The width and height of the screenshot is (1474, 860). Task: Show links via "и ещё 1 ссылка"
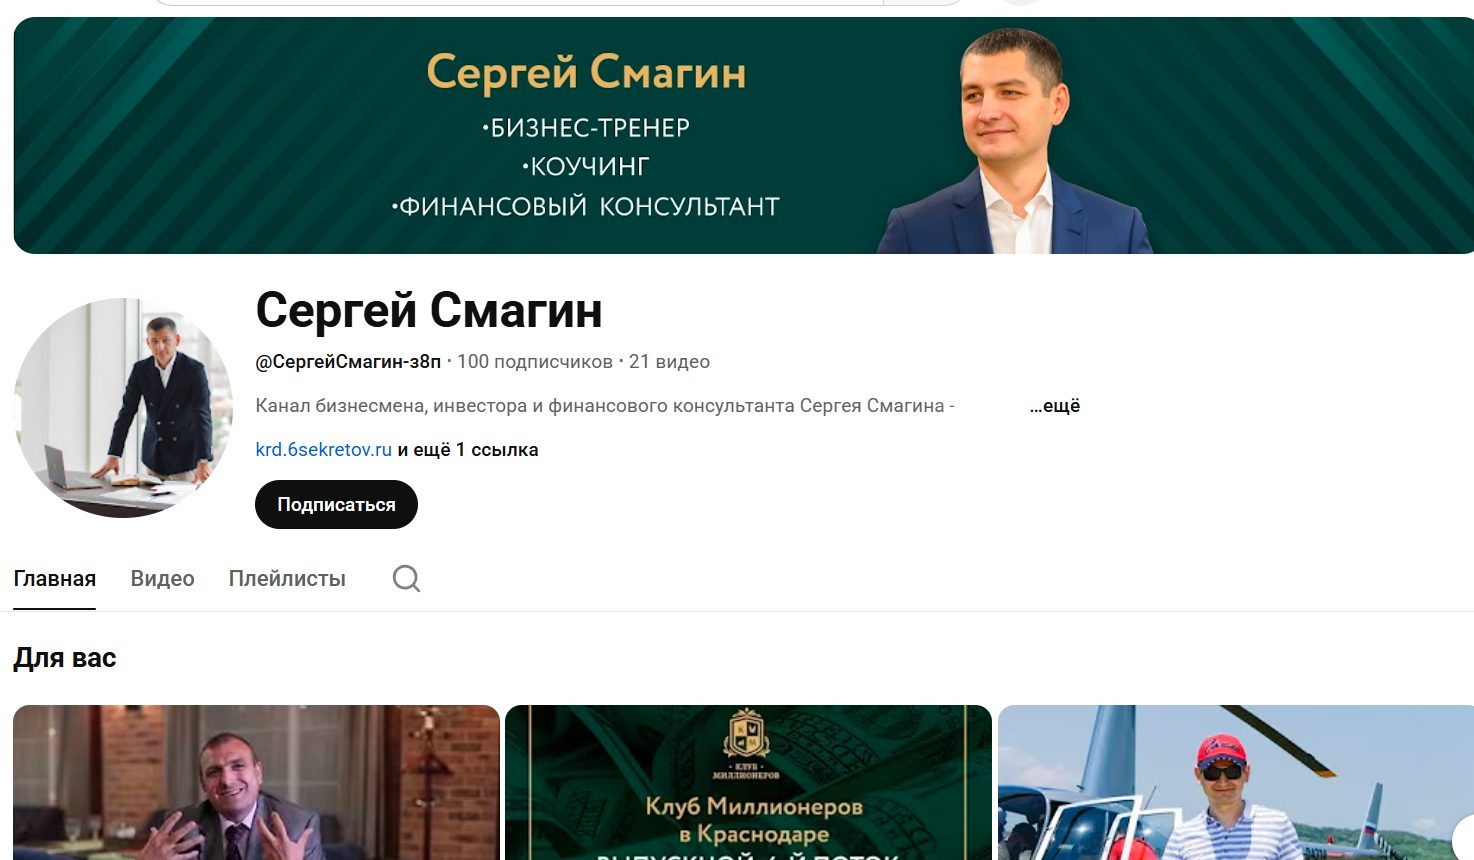pyautogui.click(x=468, y=450)
